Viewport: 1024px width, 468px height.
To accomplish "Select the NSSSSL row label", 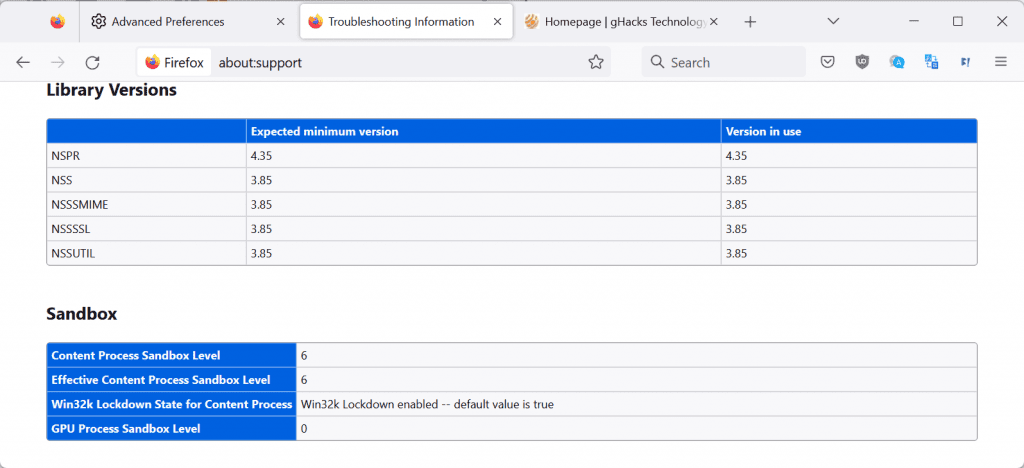I will point(69,229).
